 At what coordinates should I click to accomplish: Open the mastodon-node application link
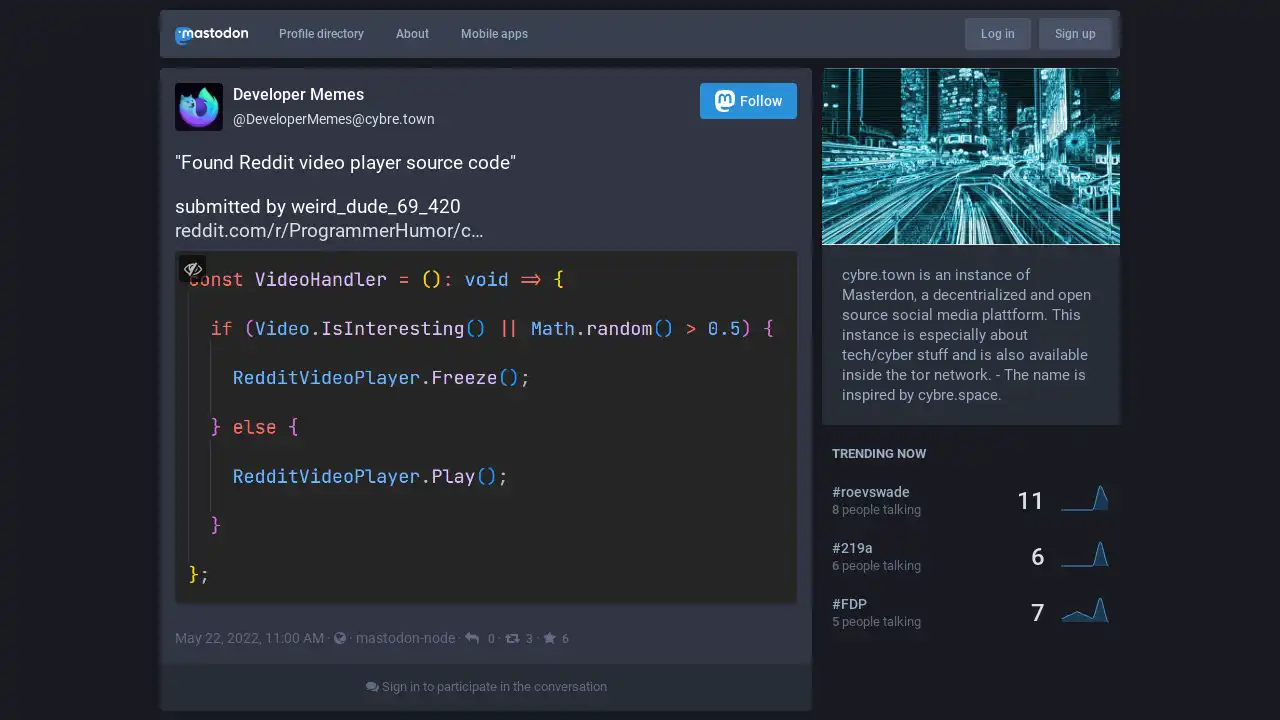(x=405, y=638)
